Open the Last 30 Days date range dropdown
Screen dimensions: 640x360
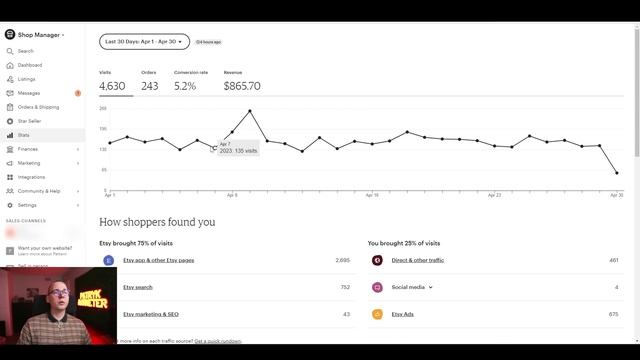(x=144, y=42)
